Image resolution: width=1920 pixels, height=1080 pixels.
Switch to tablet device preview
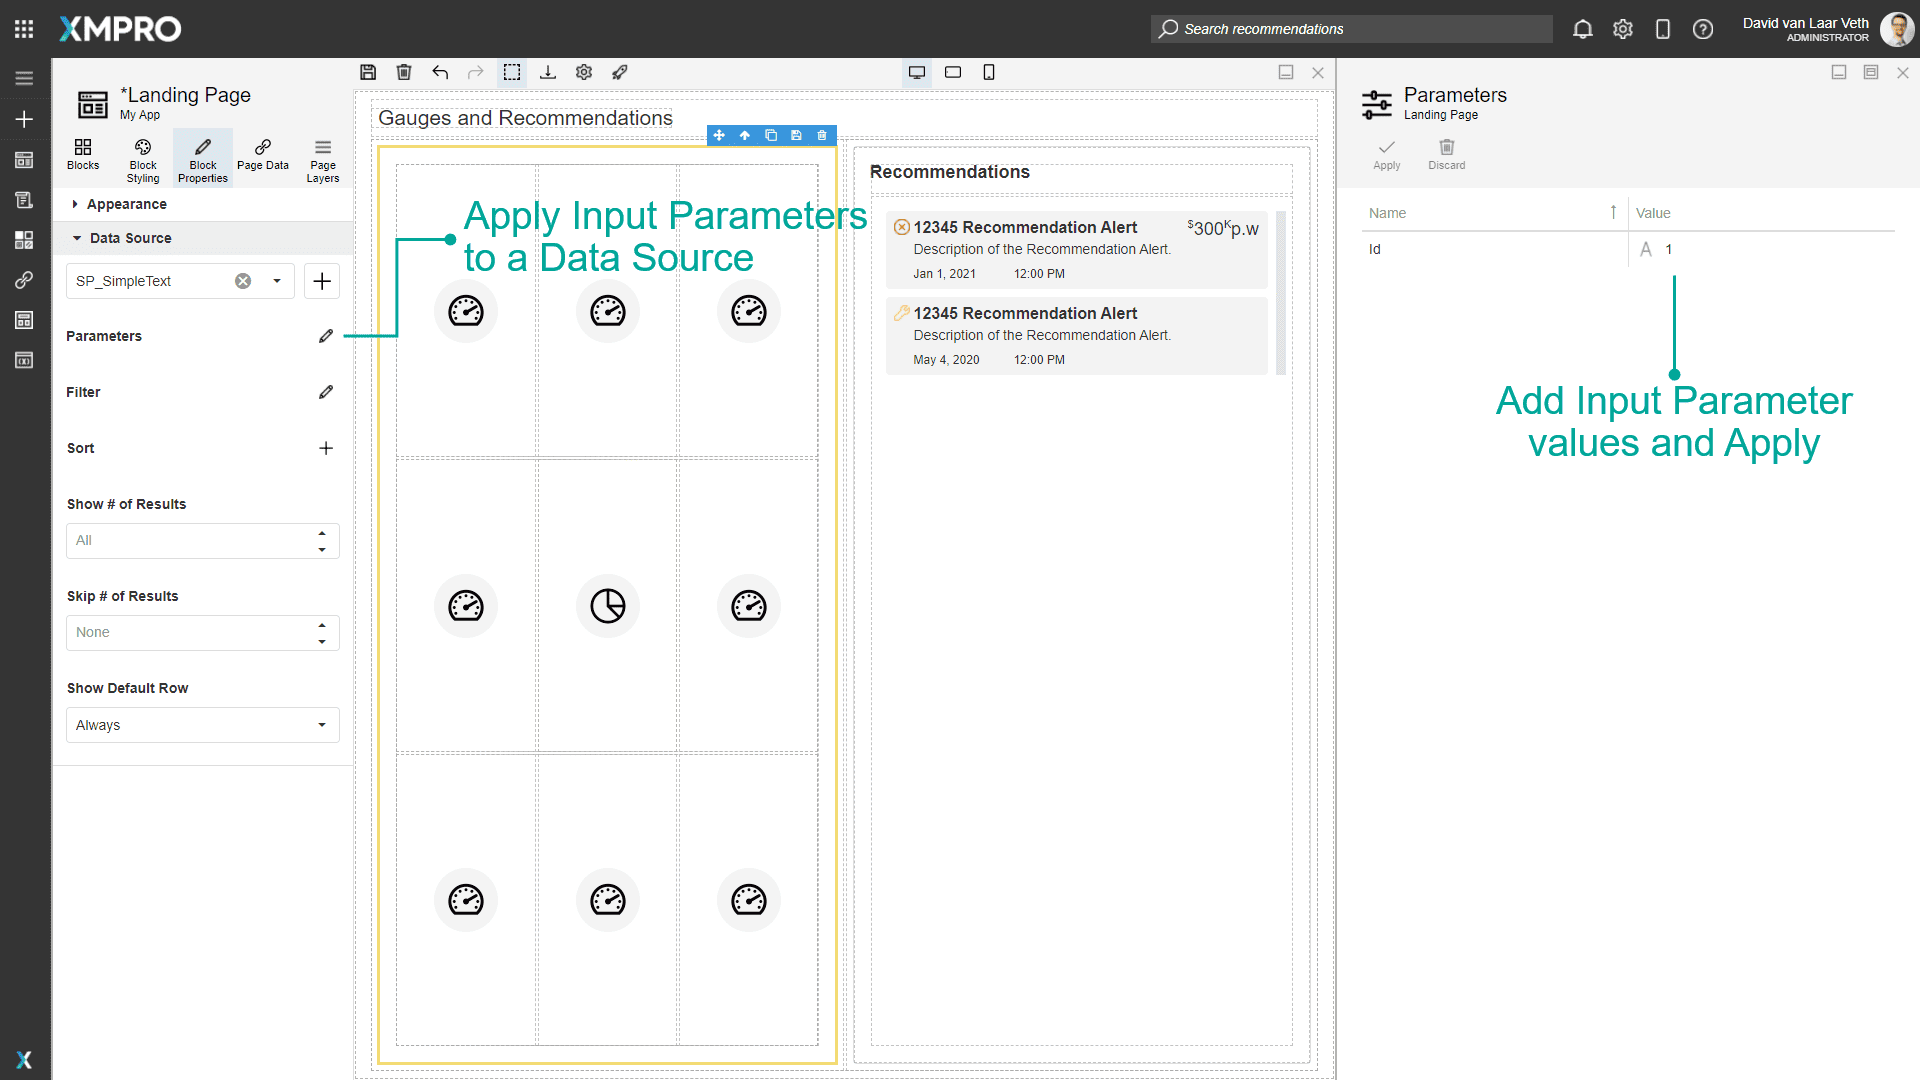click(953, 72)
